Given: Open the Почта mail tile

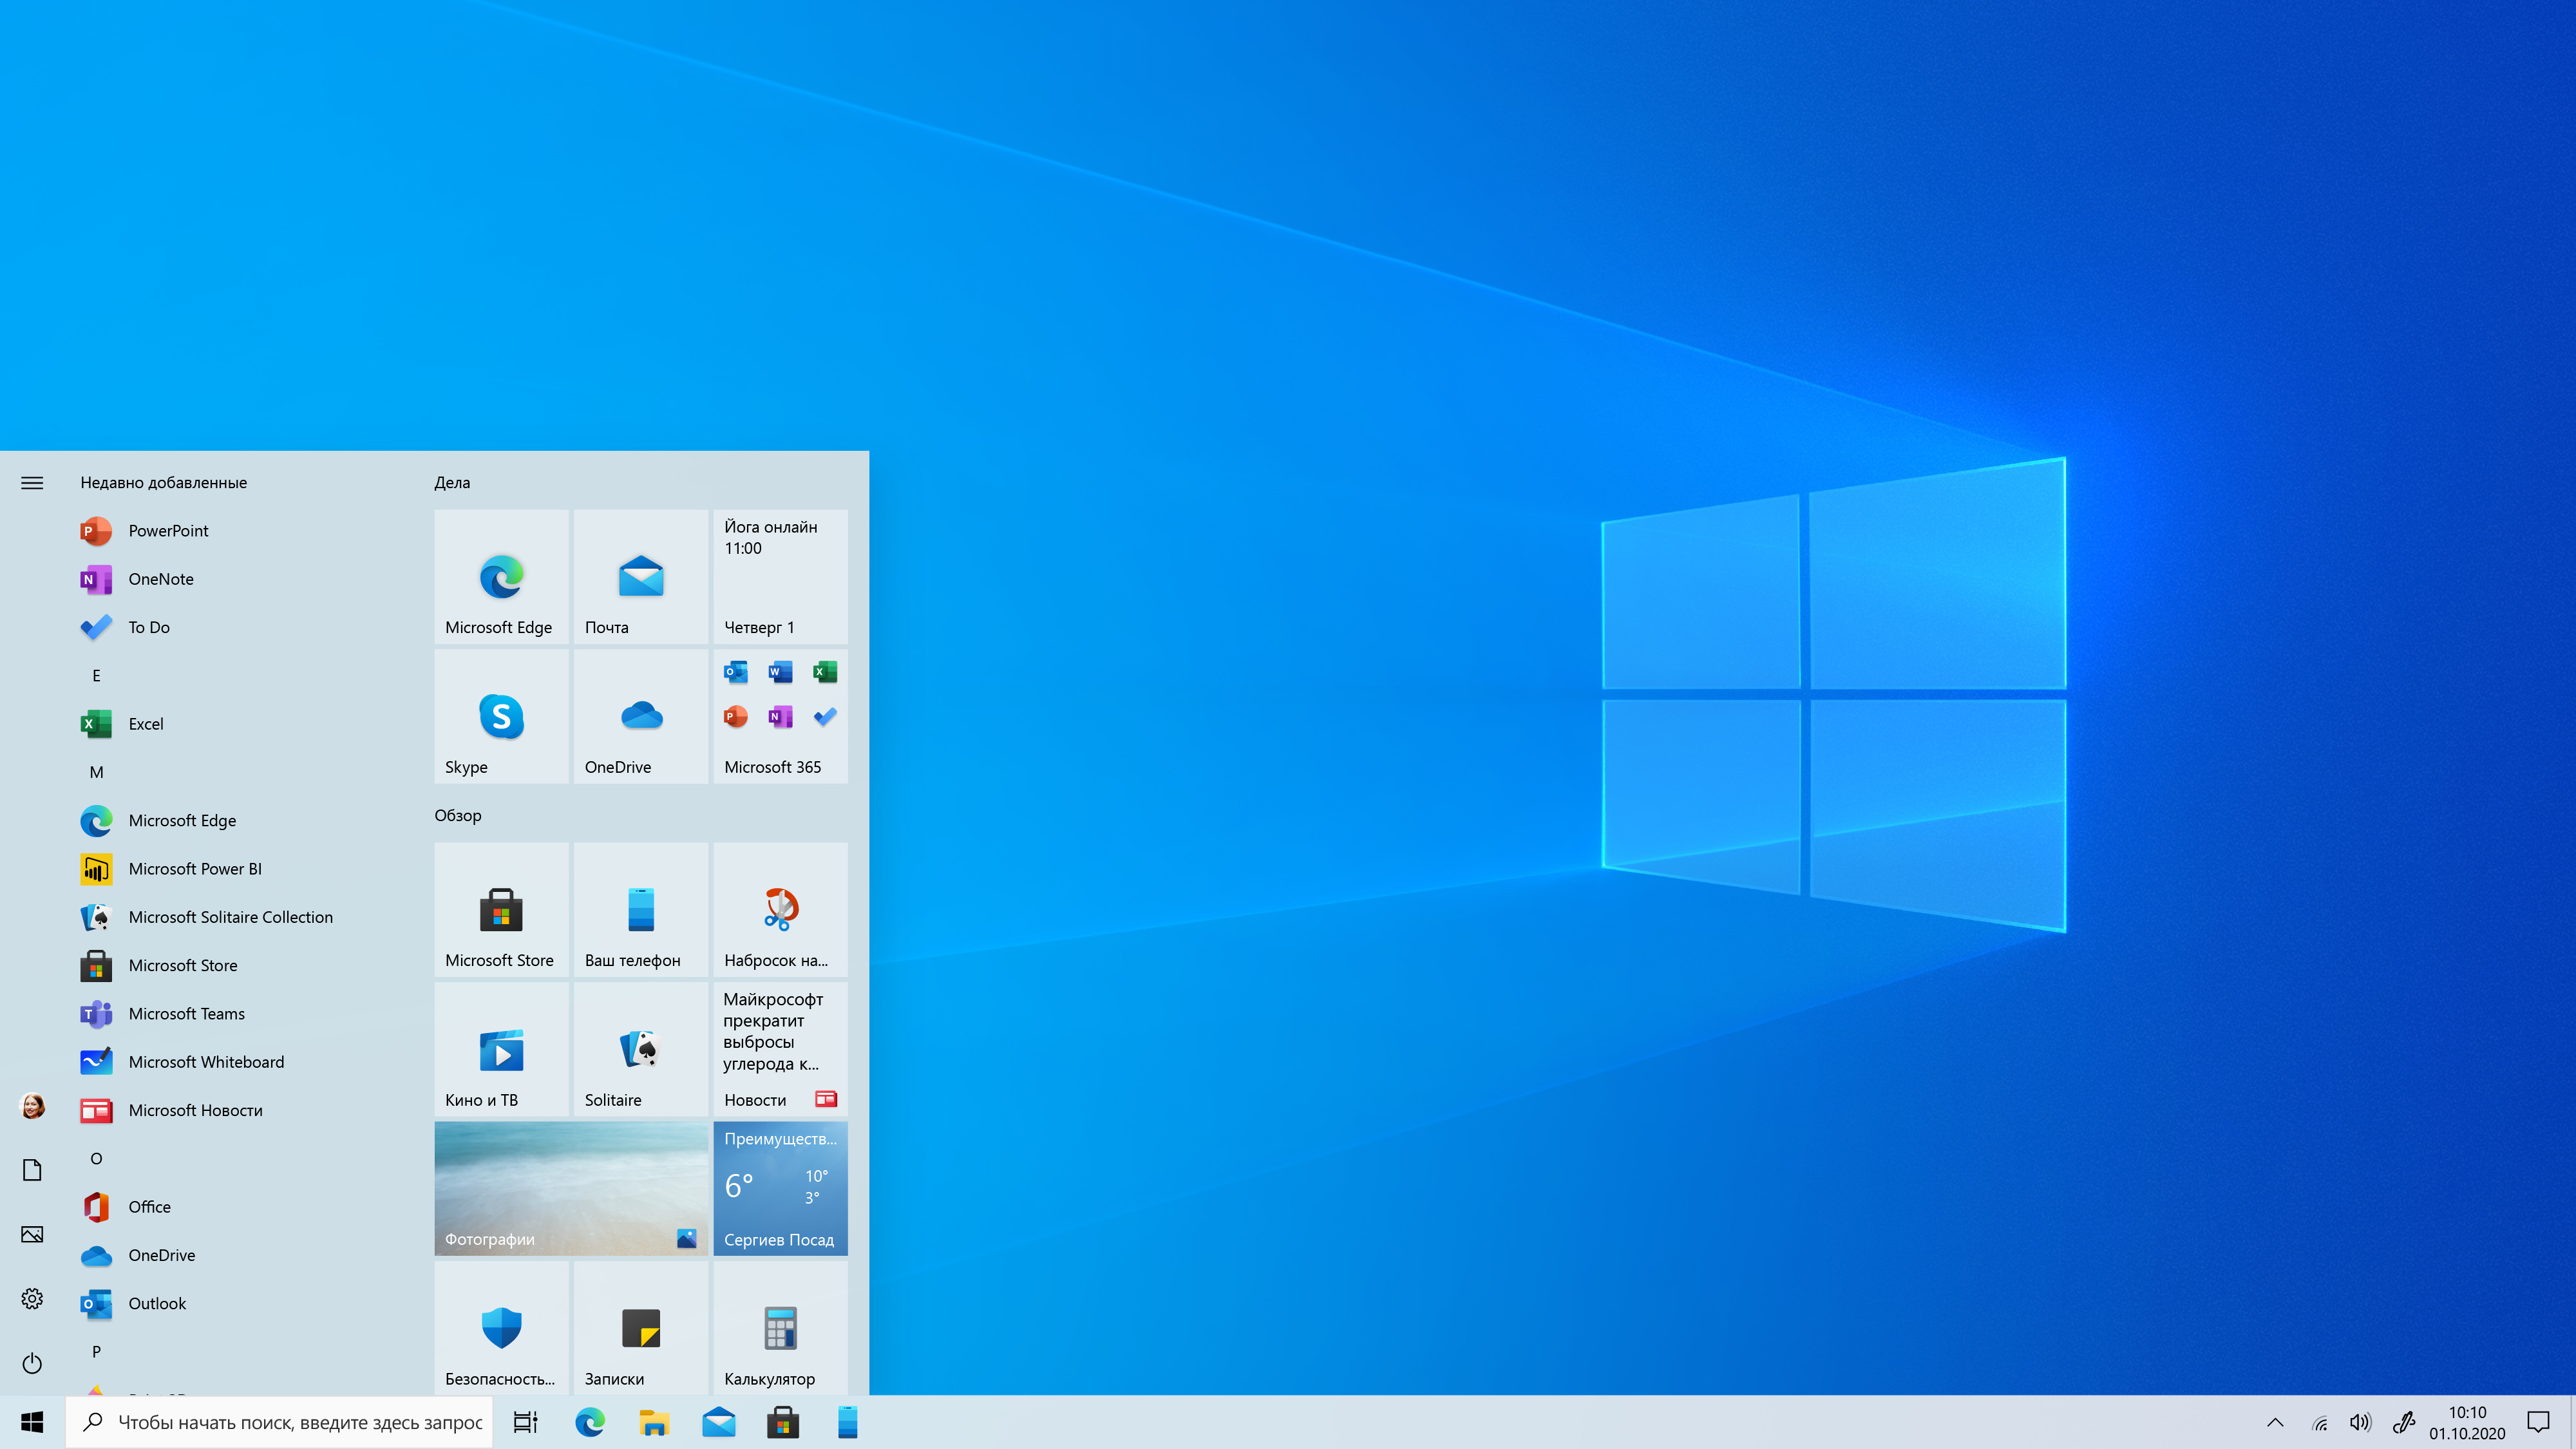Looking at the screenshot, I should tap(640, 576).
